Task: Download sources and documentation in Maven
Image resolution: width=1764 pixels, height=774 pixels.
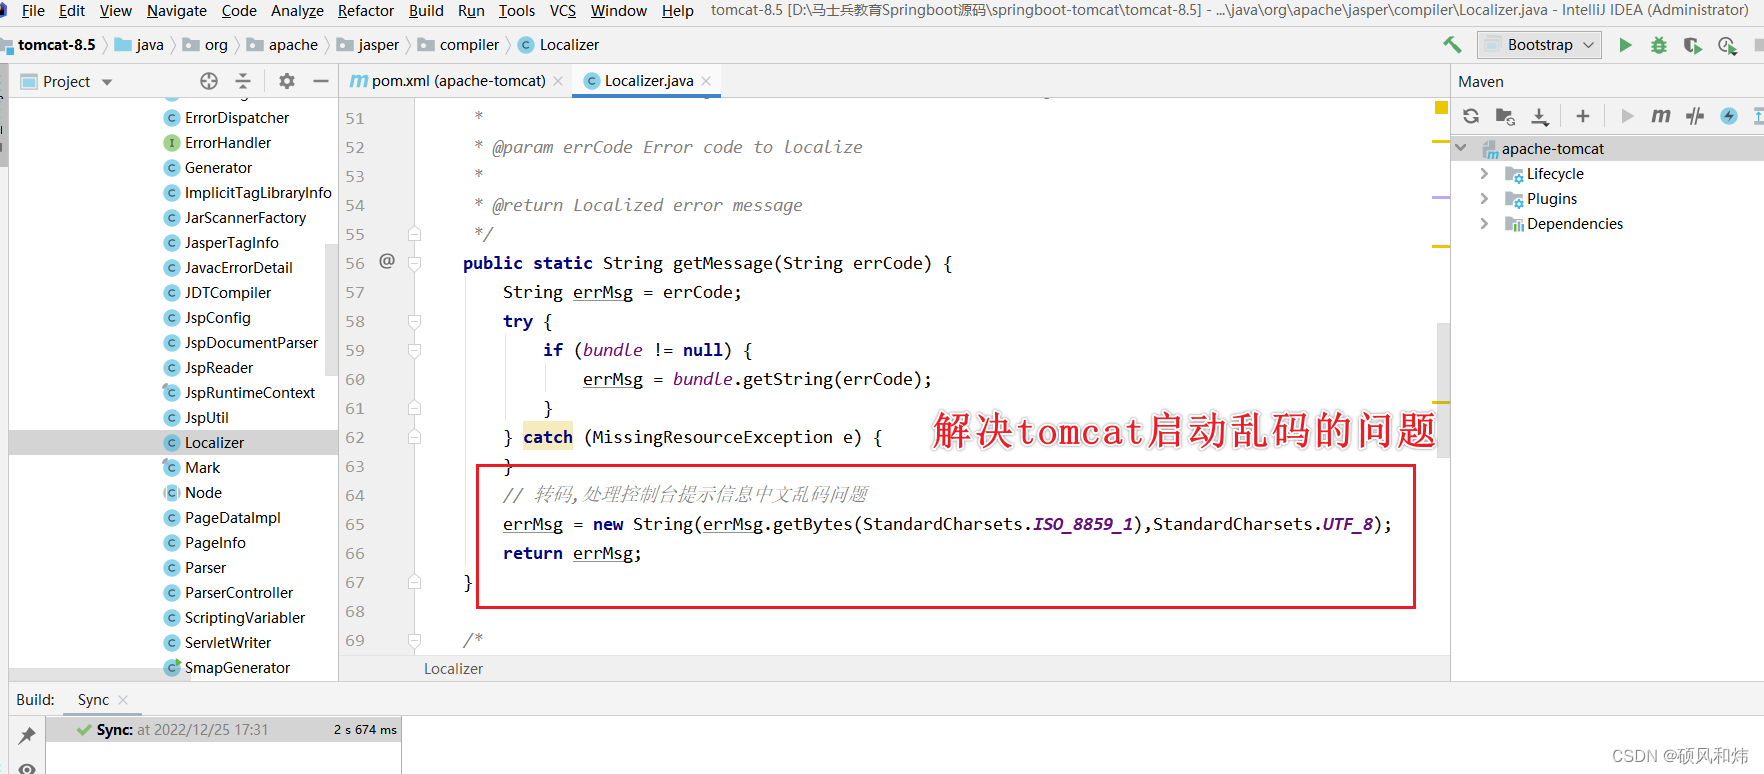Action: point(1540,116)
